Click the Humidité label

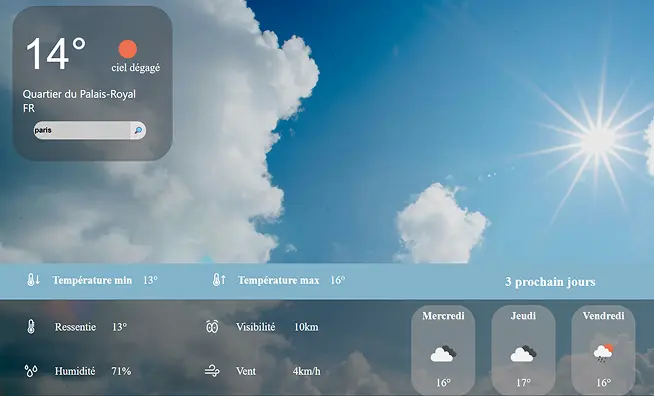click(x=75, y=371)
